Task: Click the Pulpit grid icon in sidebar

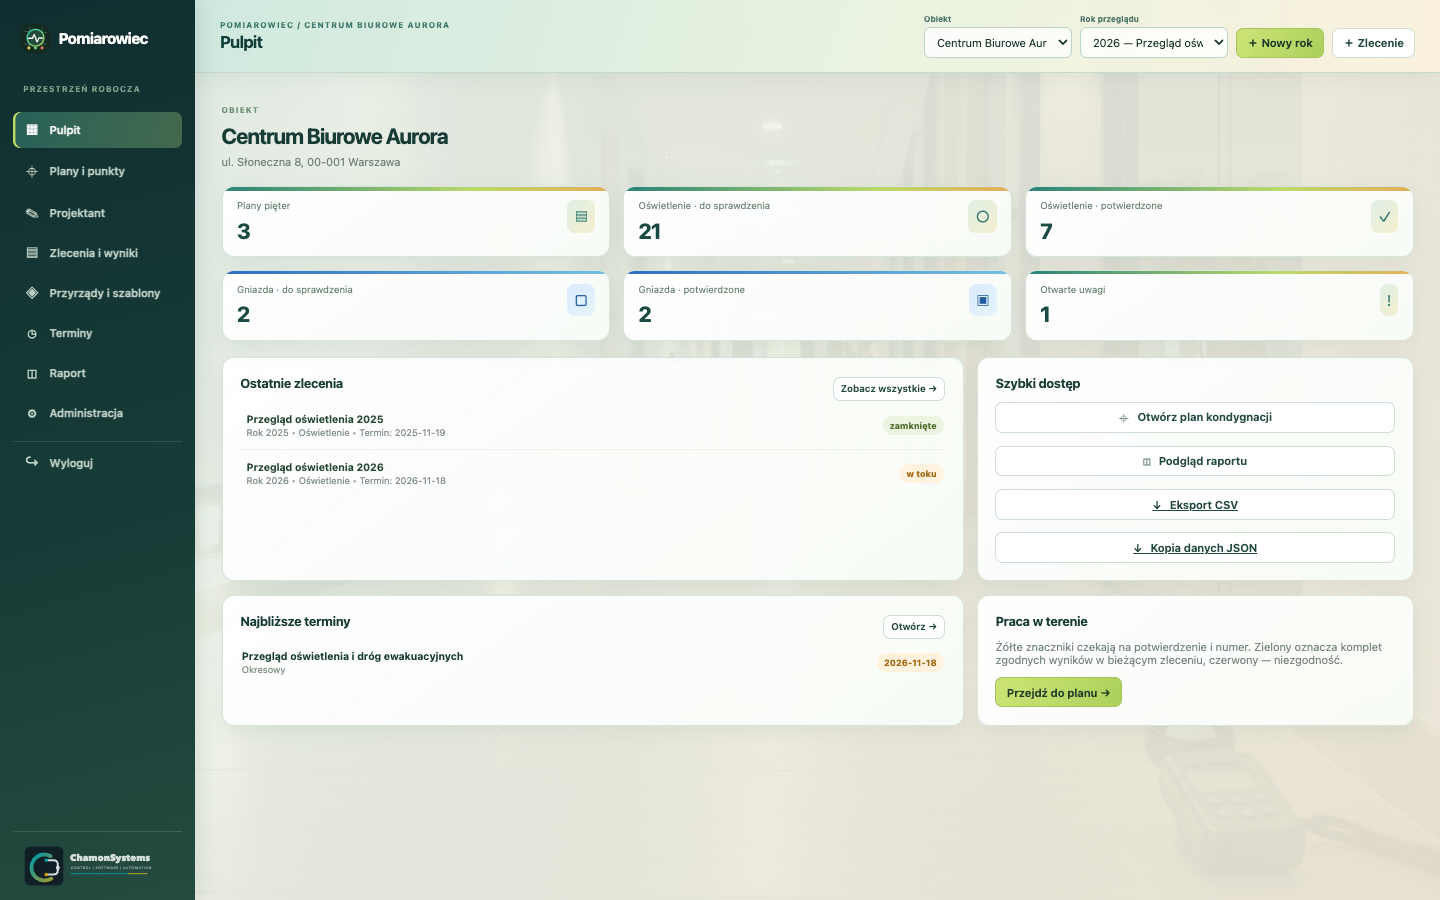Action: [x=32, y=130]
